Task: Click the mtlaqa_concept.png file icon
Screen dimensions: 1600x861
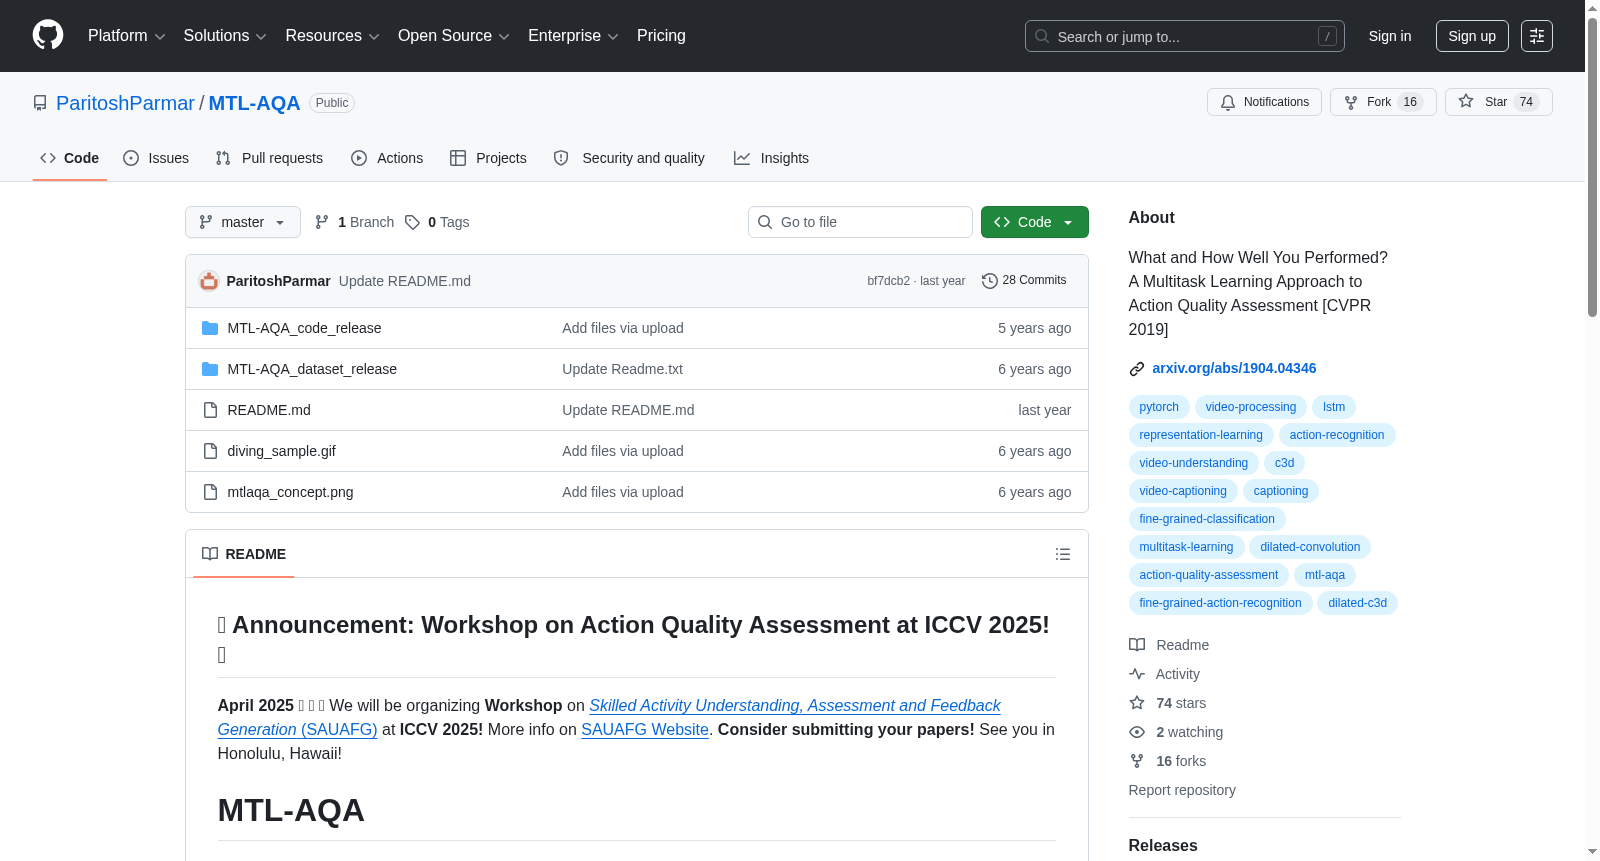Action: (x=210, y=492)
